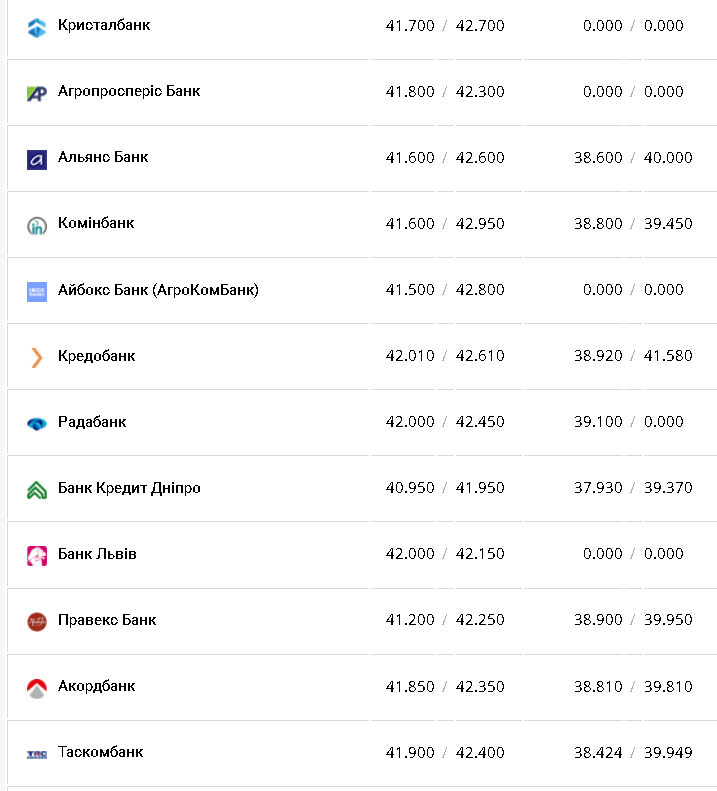Select the Кредобанк rate 42.010 / 42.610
The width and height of the screenshot is (717, 791).
(445, 356)
